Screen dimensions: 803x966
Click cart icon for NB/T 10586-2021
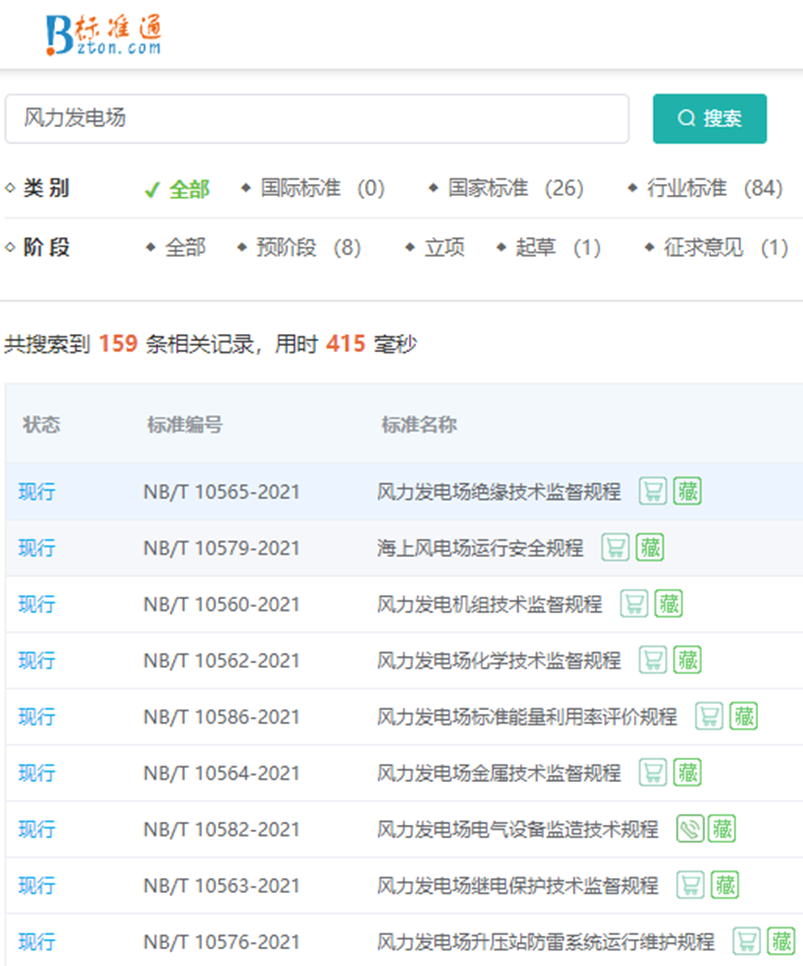709,716
